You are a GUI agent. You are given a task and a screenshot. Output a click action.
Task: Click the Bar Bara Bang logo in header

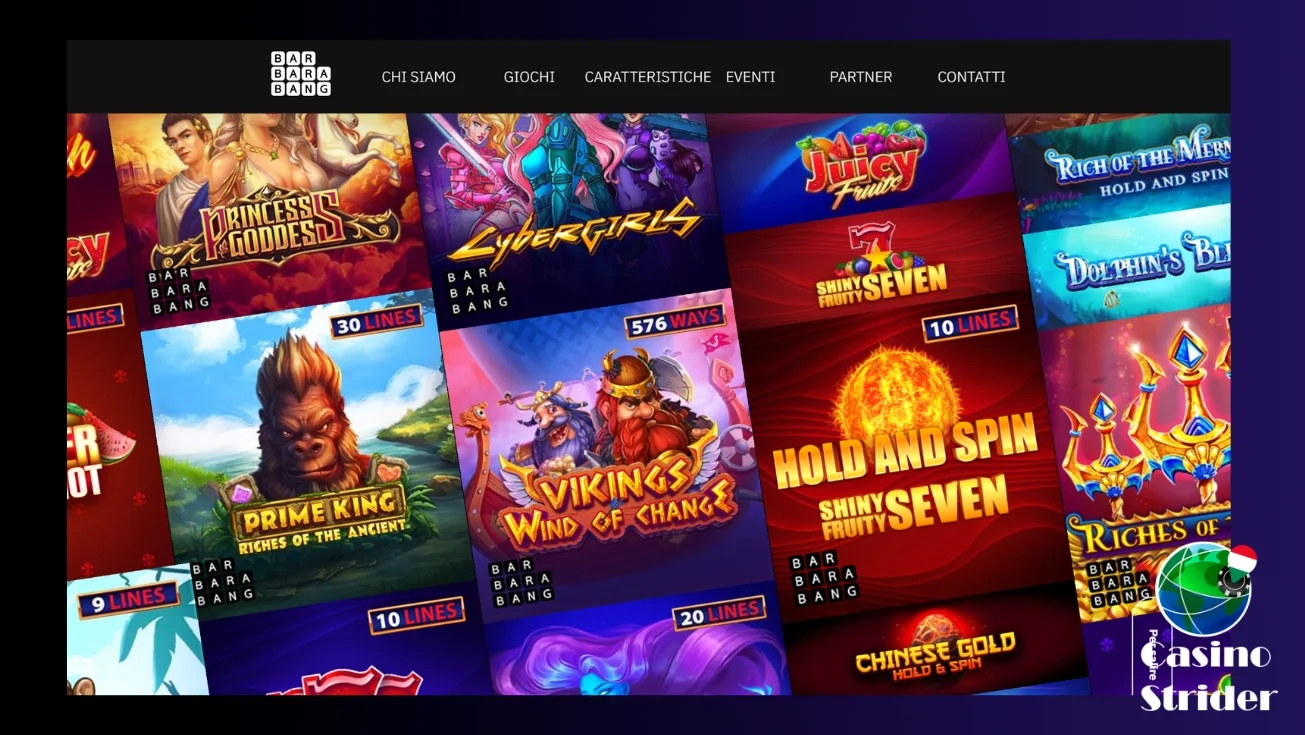(x=301, y=74)
